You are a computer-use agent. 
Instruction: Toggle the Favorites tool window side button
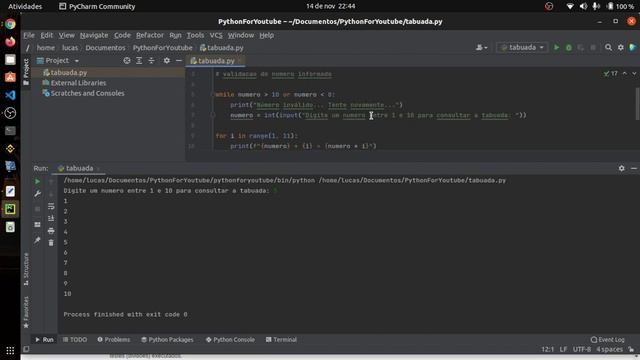point(26,312)
